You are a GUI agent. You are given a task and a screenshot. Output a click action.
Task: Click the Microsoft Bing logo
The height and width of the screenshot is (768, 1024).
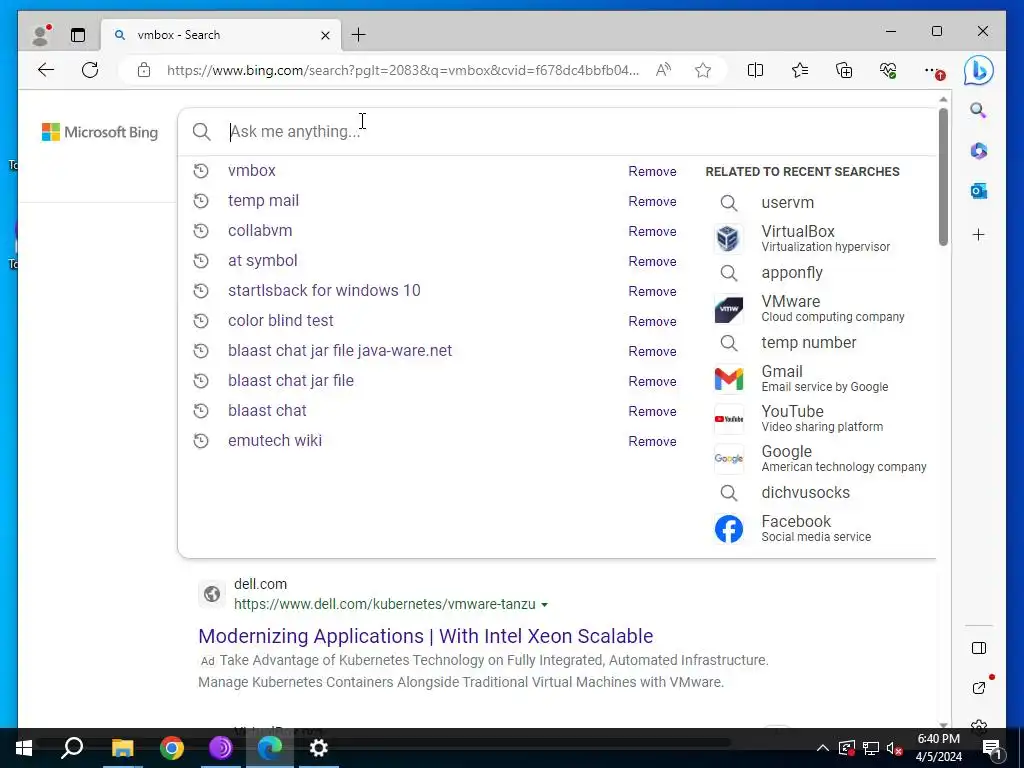point(100,132)
